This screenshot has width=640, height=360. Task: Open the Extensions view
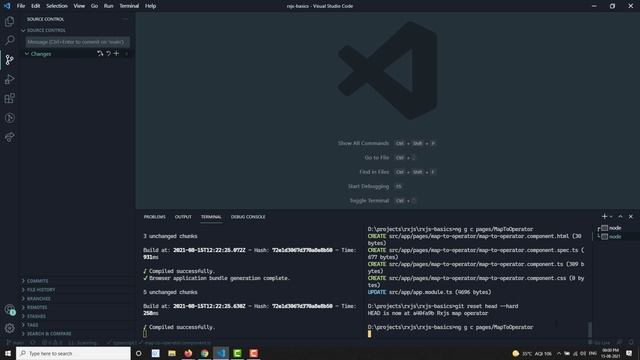pyautogui.click(x=9, y=98)
